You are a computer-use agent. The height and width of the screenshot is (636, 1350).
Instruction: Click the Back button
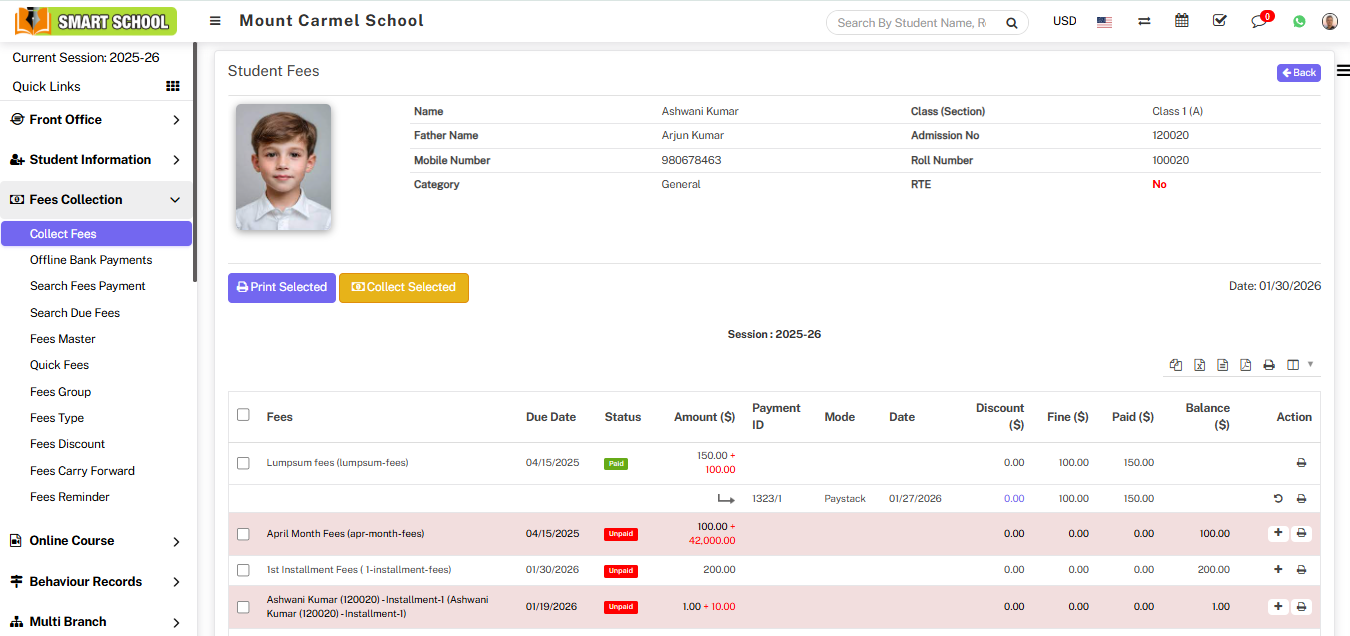[1298, 73]
